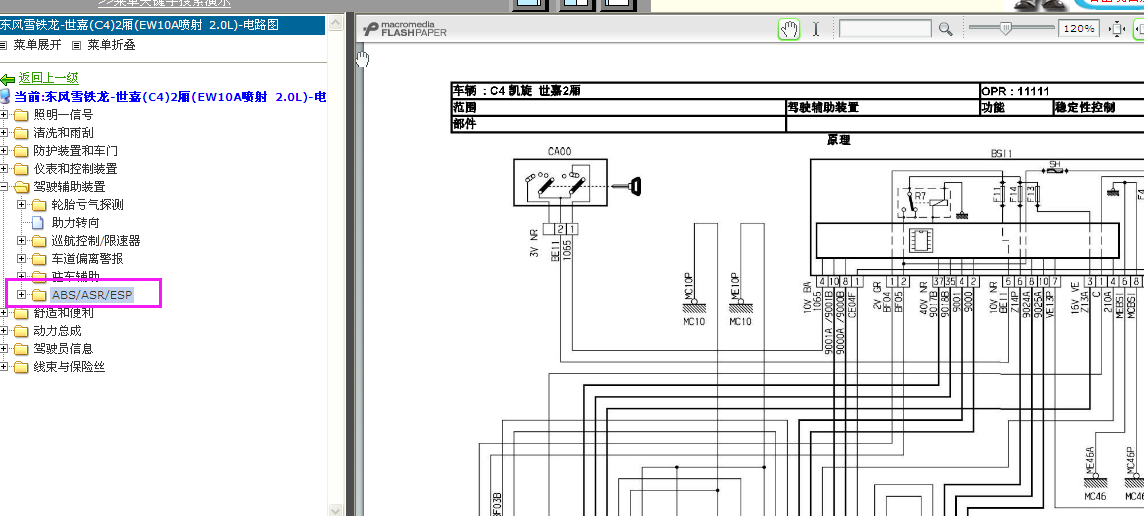Select the 动力总成 tree label
This screenshot has height=516, width=1144.
coord(58,331)
